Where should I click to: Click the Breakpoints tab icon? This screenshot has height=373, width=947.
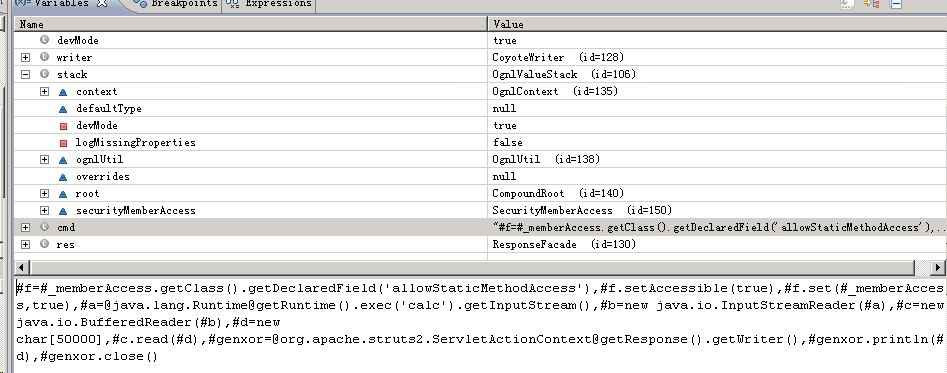coord(140,4)
